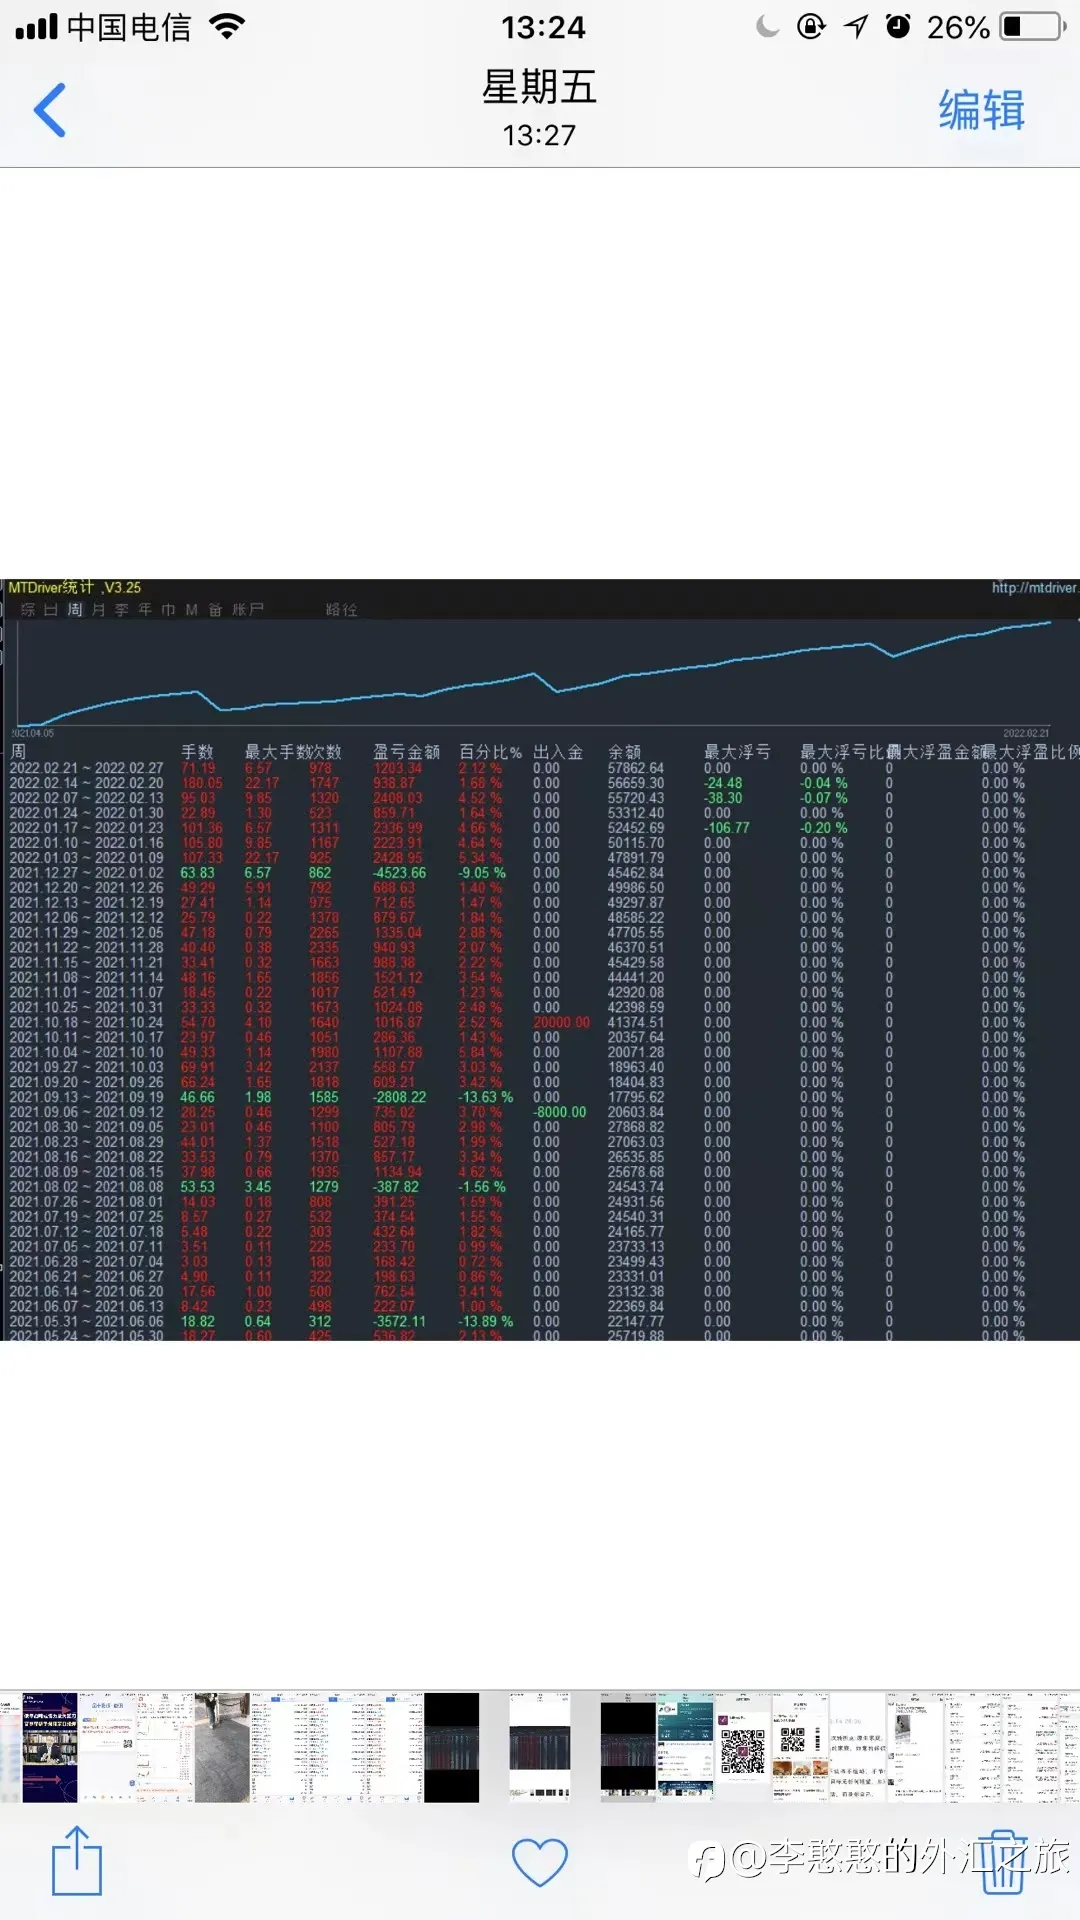Tap the cellular signal bars icon

(36, 26)
